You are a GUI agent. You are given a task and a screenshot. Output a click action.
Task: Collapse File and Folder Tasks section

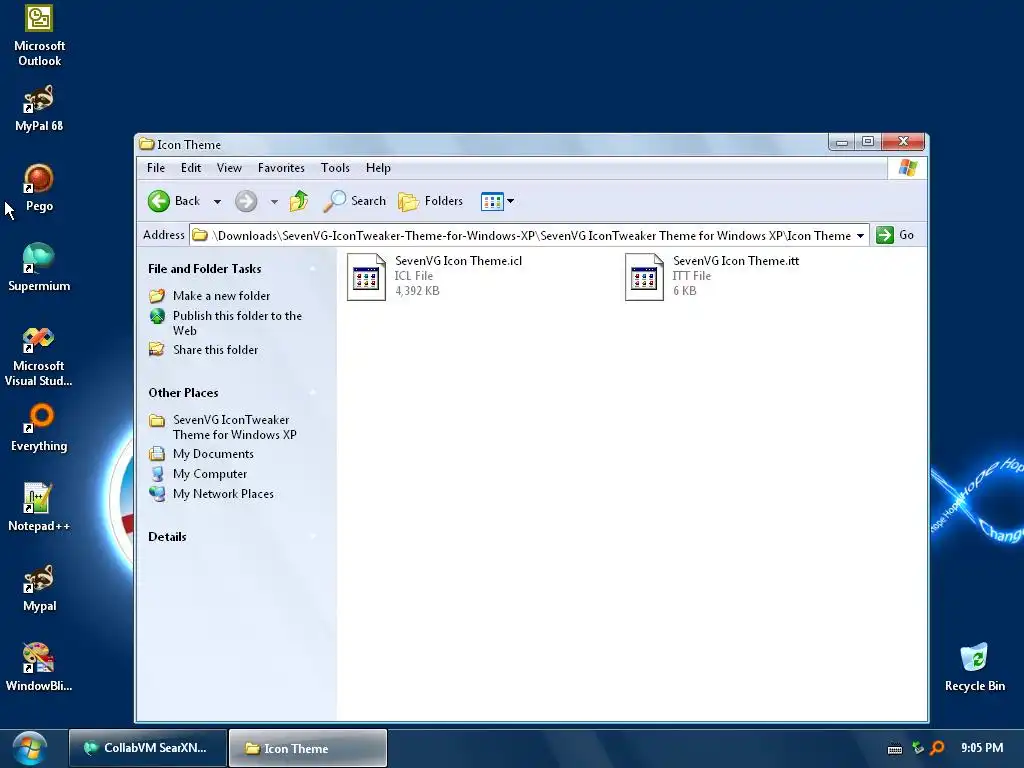point(313,268)
